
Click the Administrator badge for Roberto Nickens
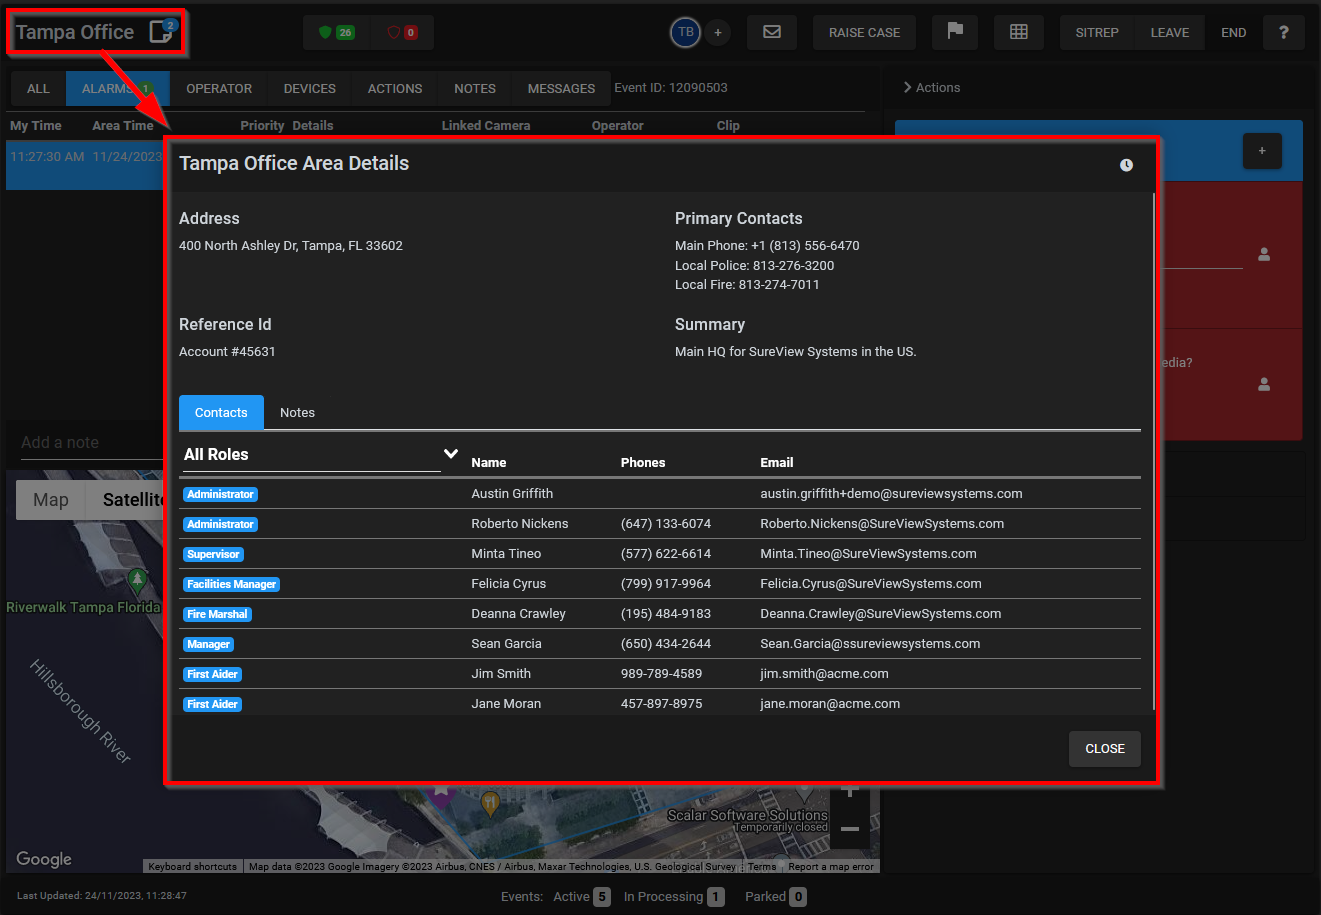point(220,524)
